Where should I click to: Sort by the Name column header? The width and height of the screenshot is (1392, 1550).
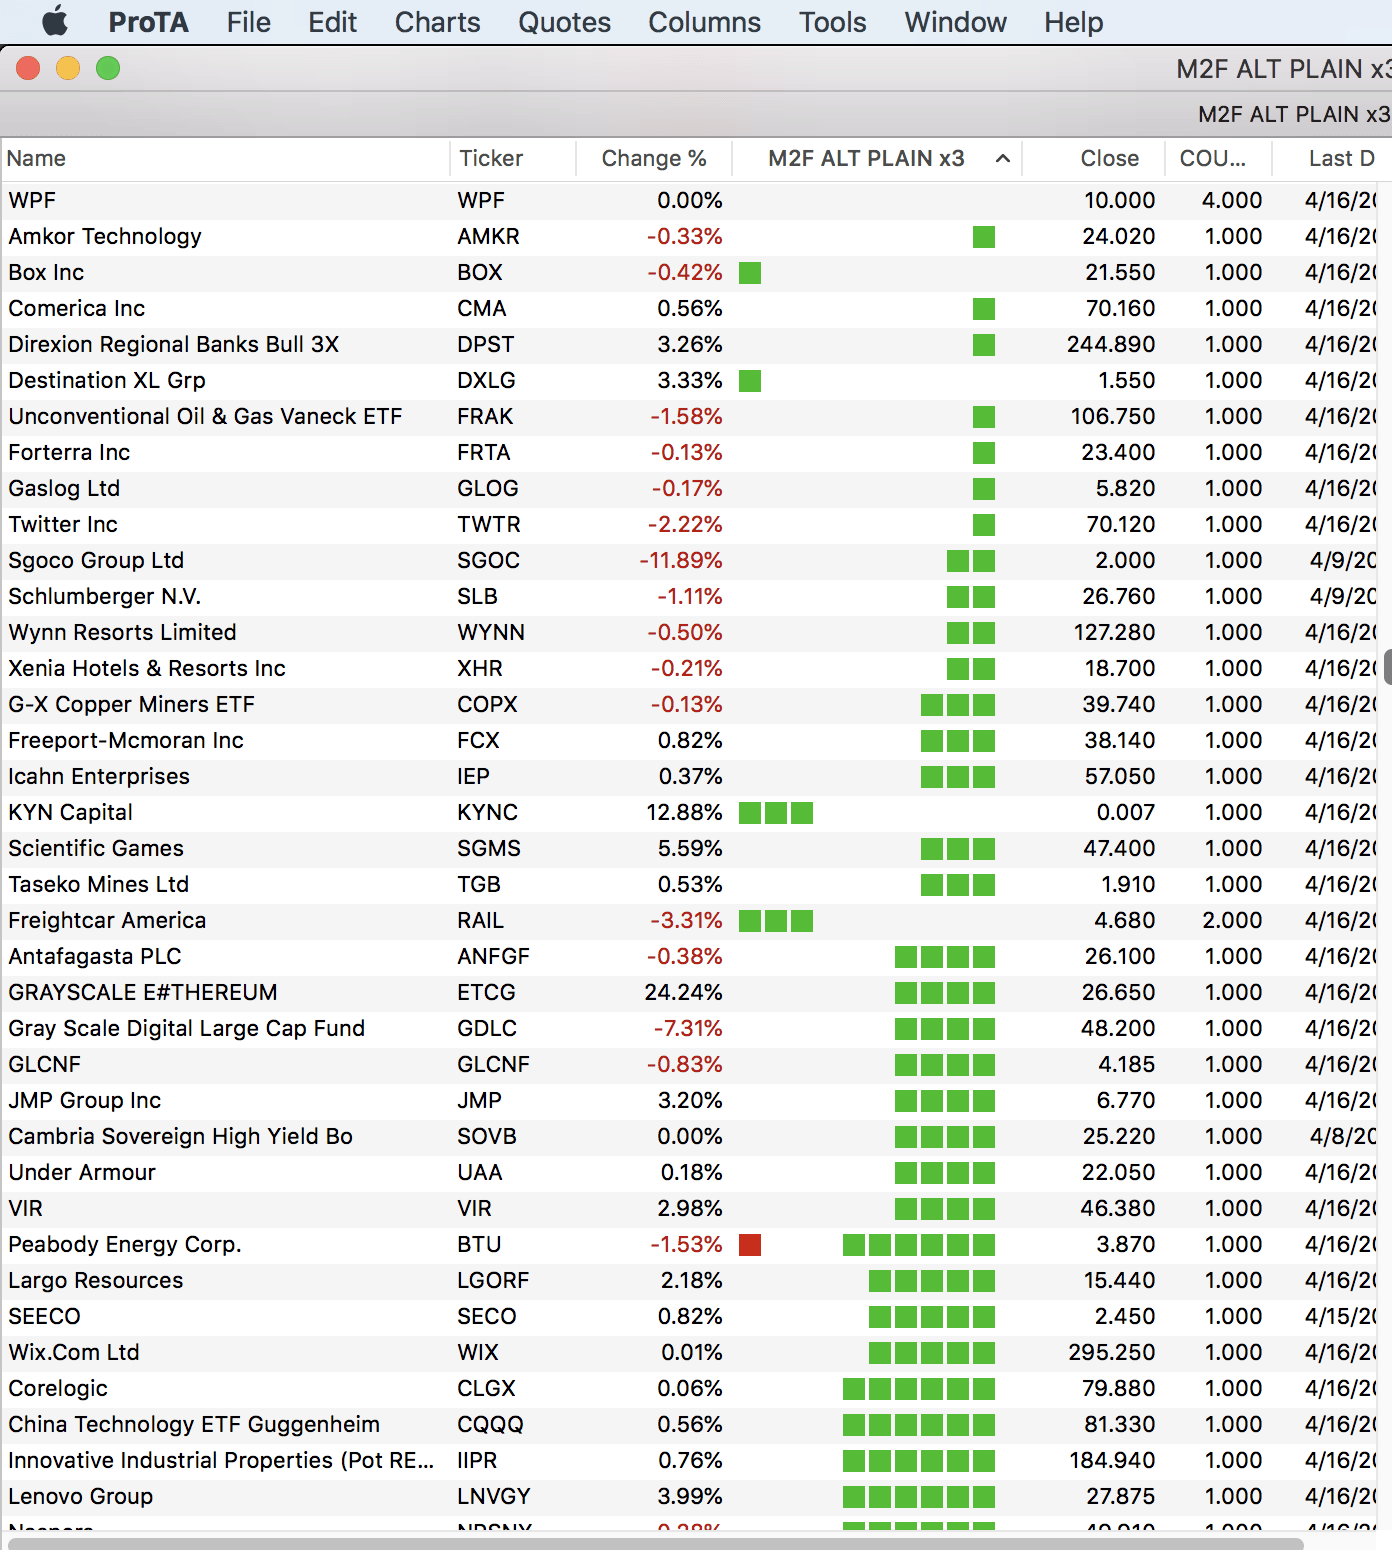coord(225,158)
